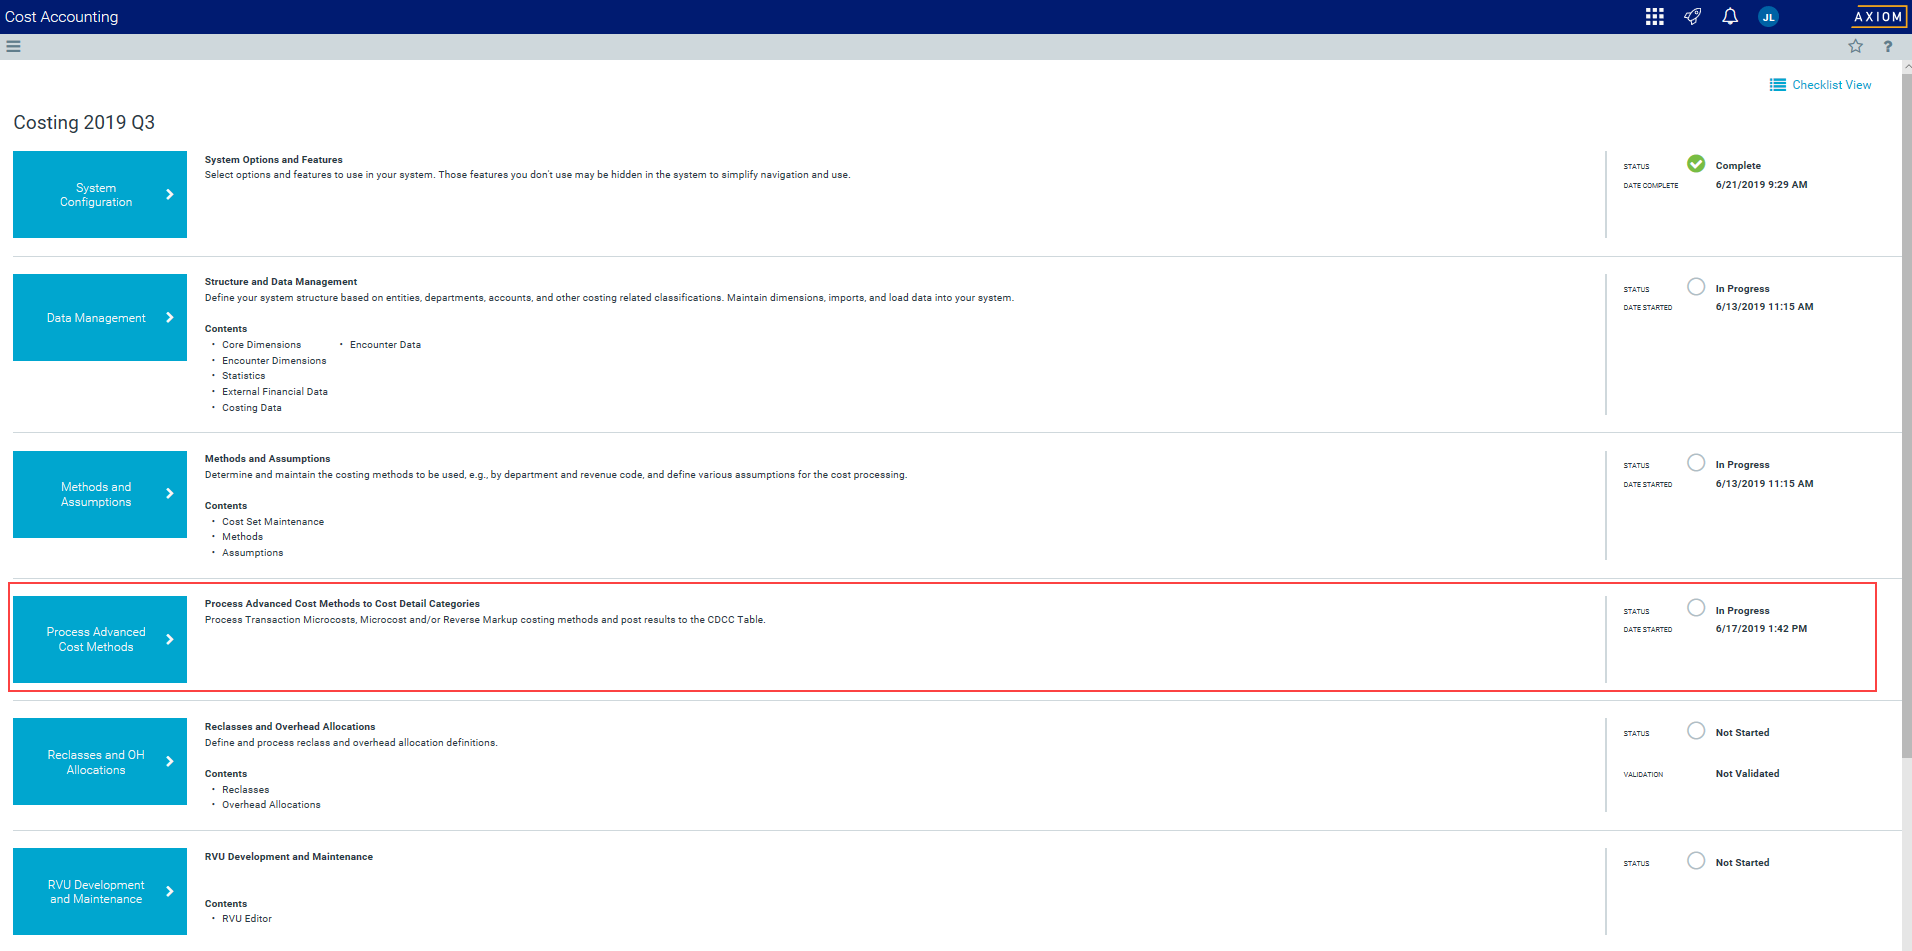Select Reclasses contents item
The height and width of the screenshot is (951, 1912).
click(245, 790)
